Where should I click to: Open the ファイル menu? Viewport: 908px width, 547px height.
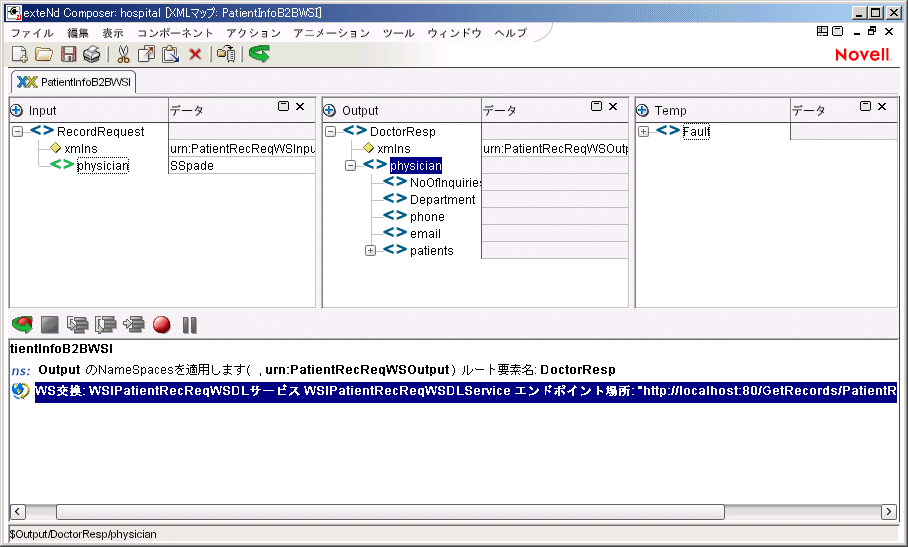[32, 33]
